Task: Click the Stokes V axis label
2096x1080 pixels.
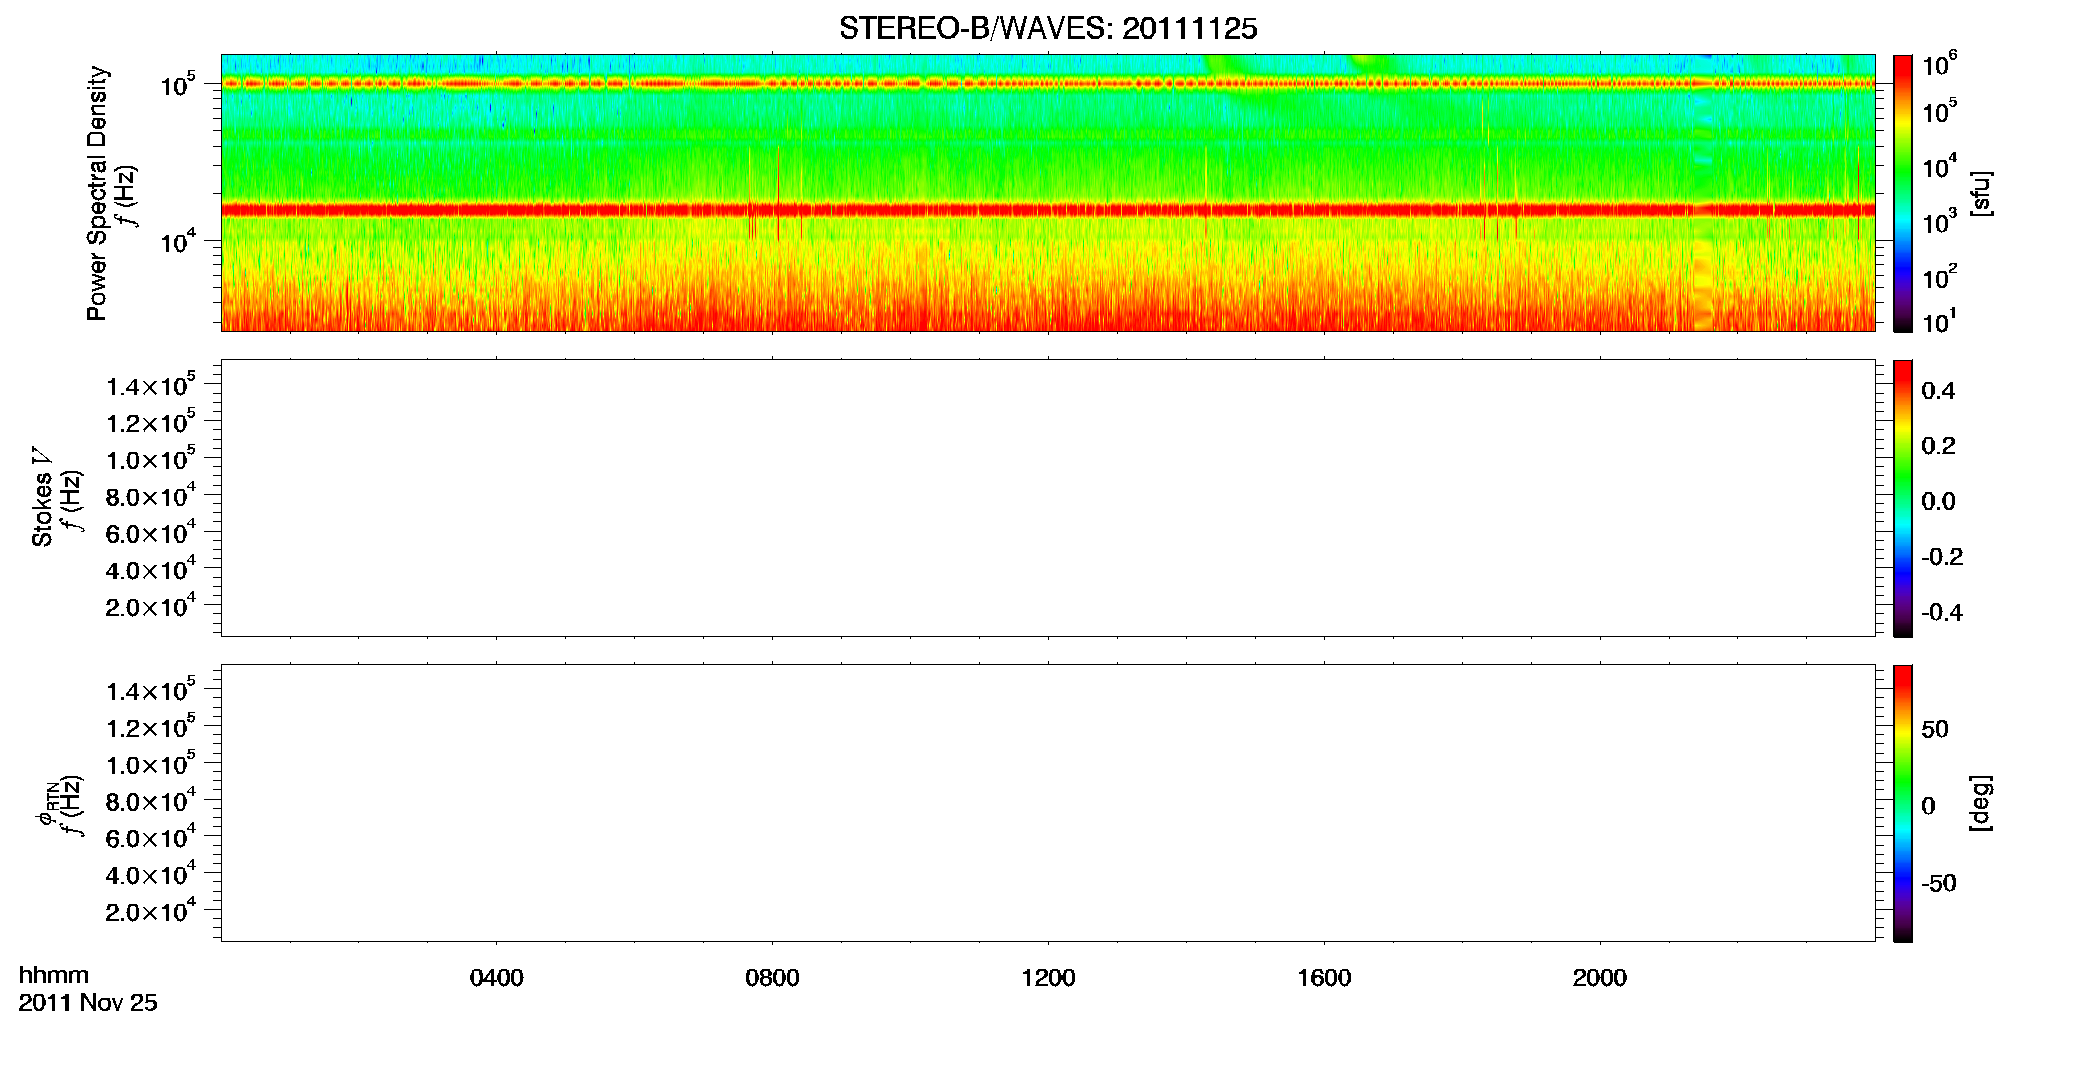Action: pyautogui.click(x=42, y=497)
